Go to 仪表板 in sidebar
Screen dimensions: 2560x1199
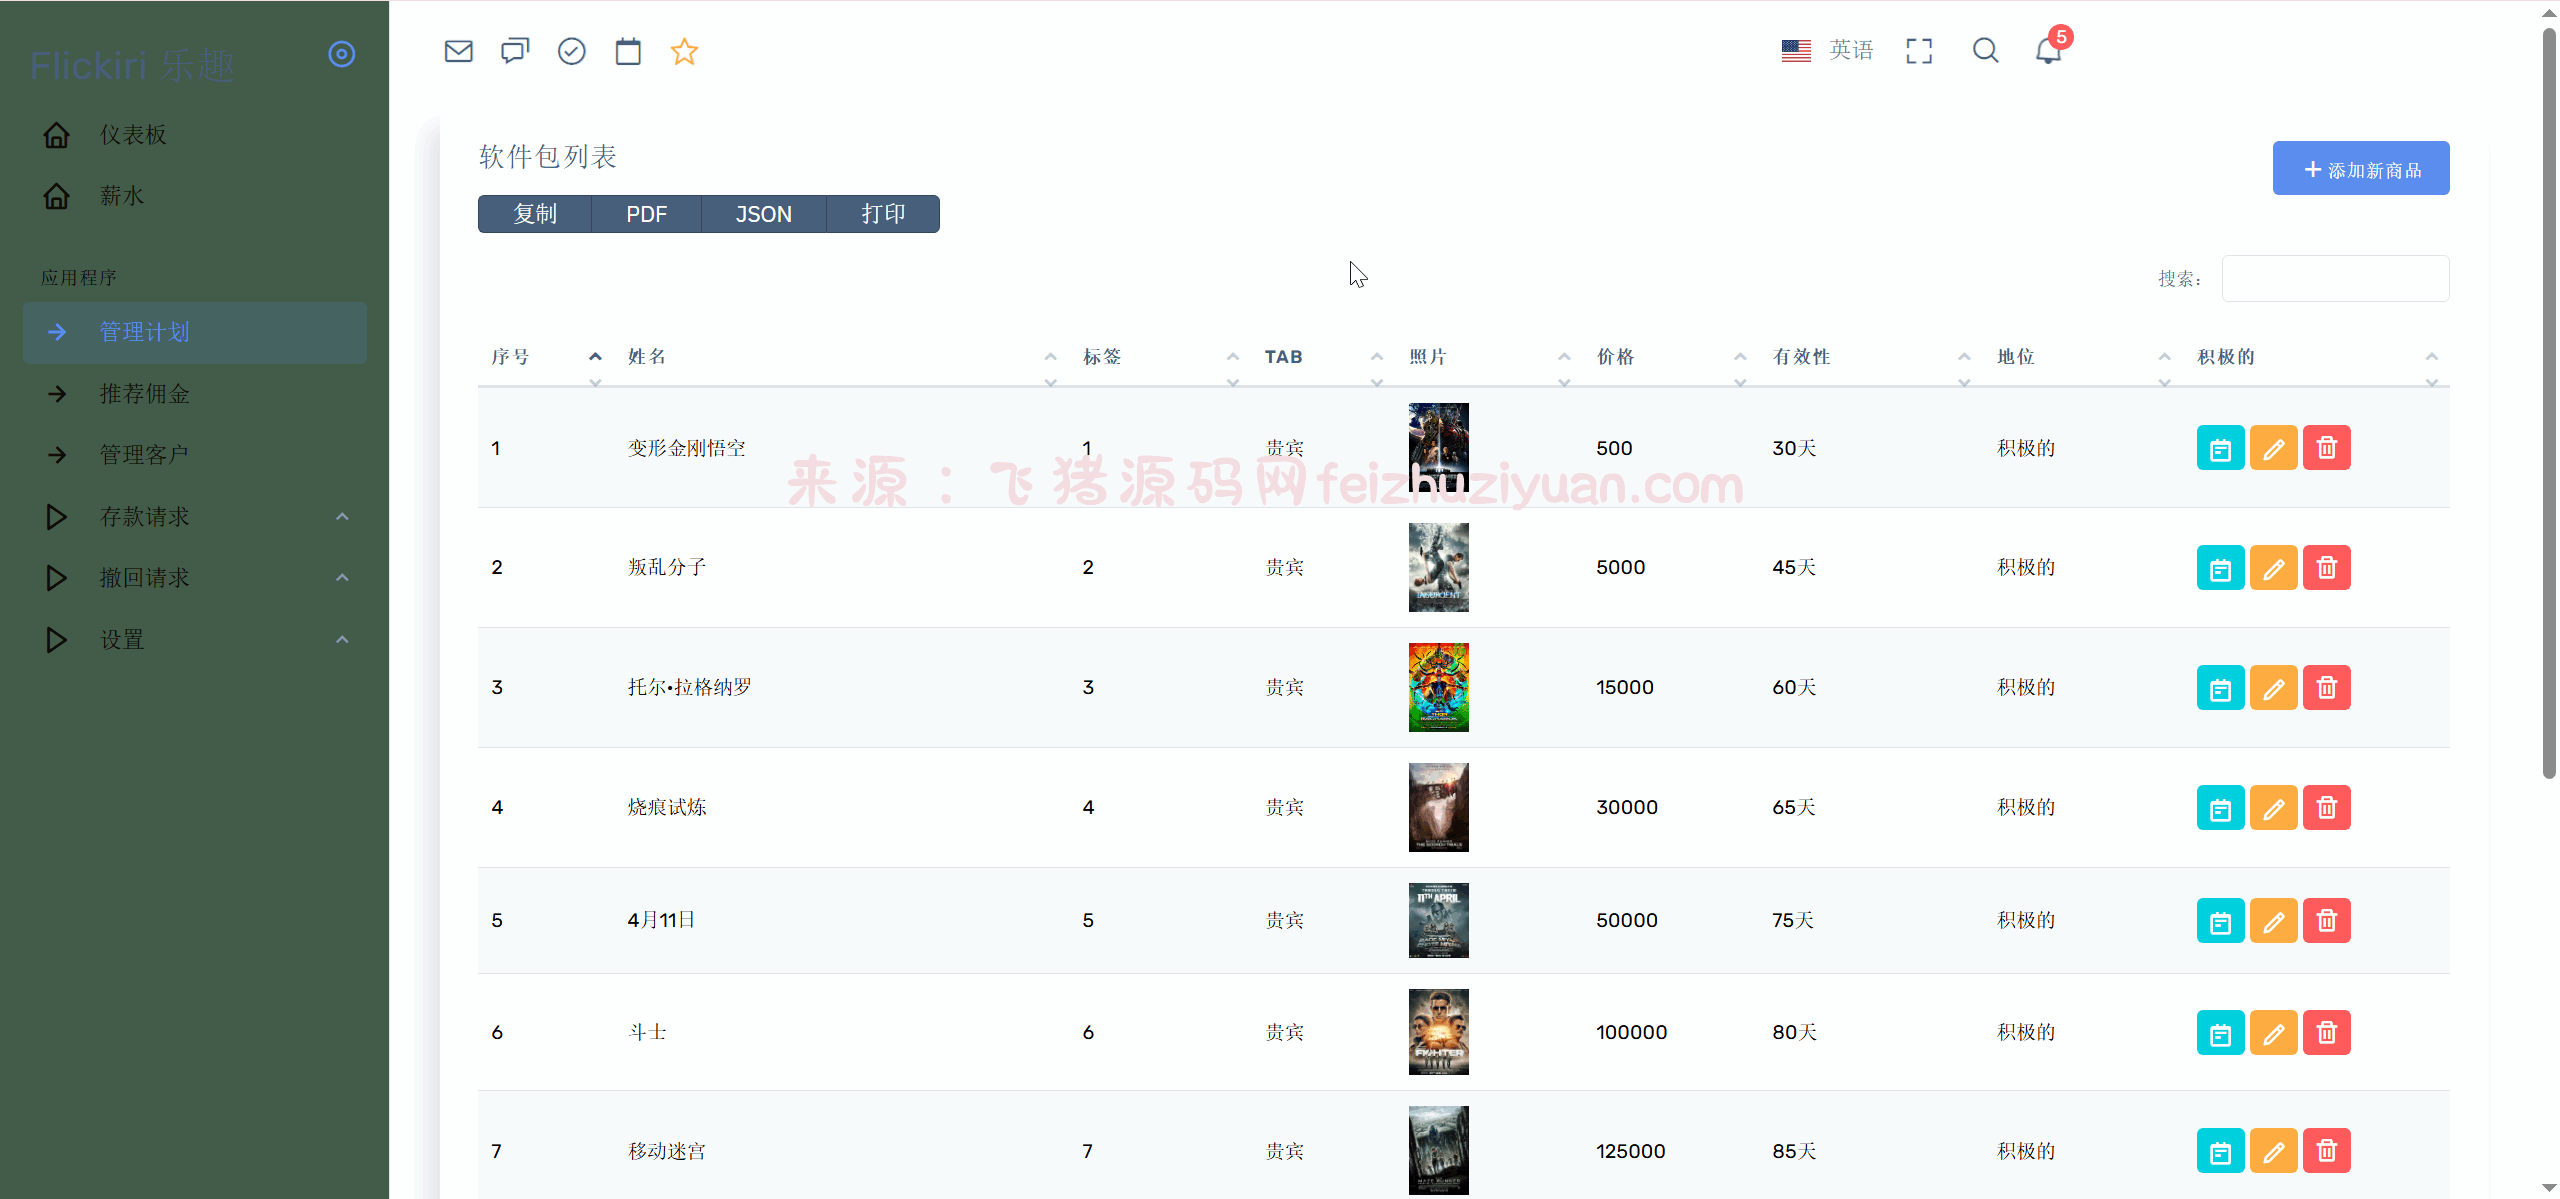(133, 135)
